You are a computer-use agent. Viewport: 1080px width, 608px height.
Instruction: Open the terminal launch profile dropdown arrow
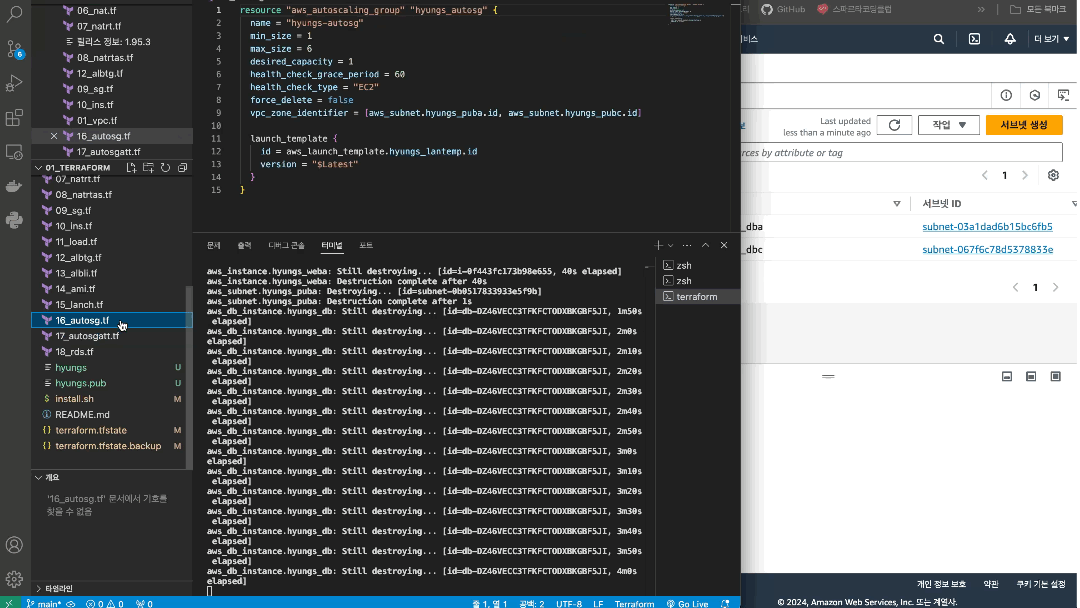(670, 245)
